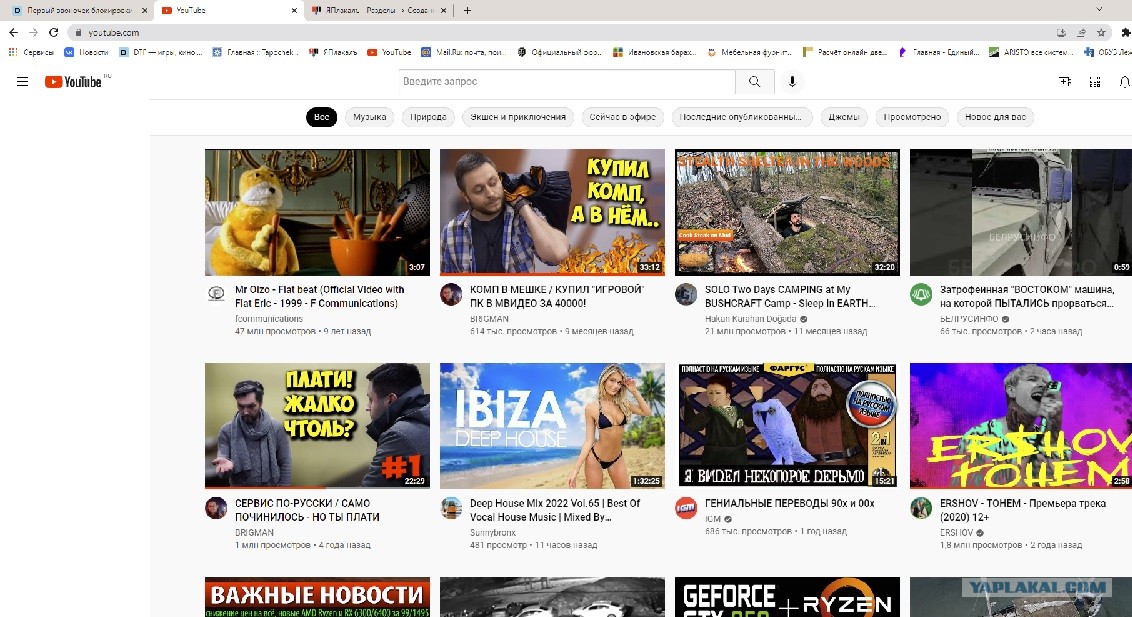
Task: Select the Сейчас в эфире chip
Action: tap(622, 117)
